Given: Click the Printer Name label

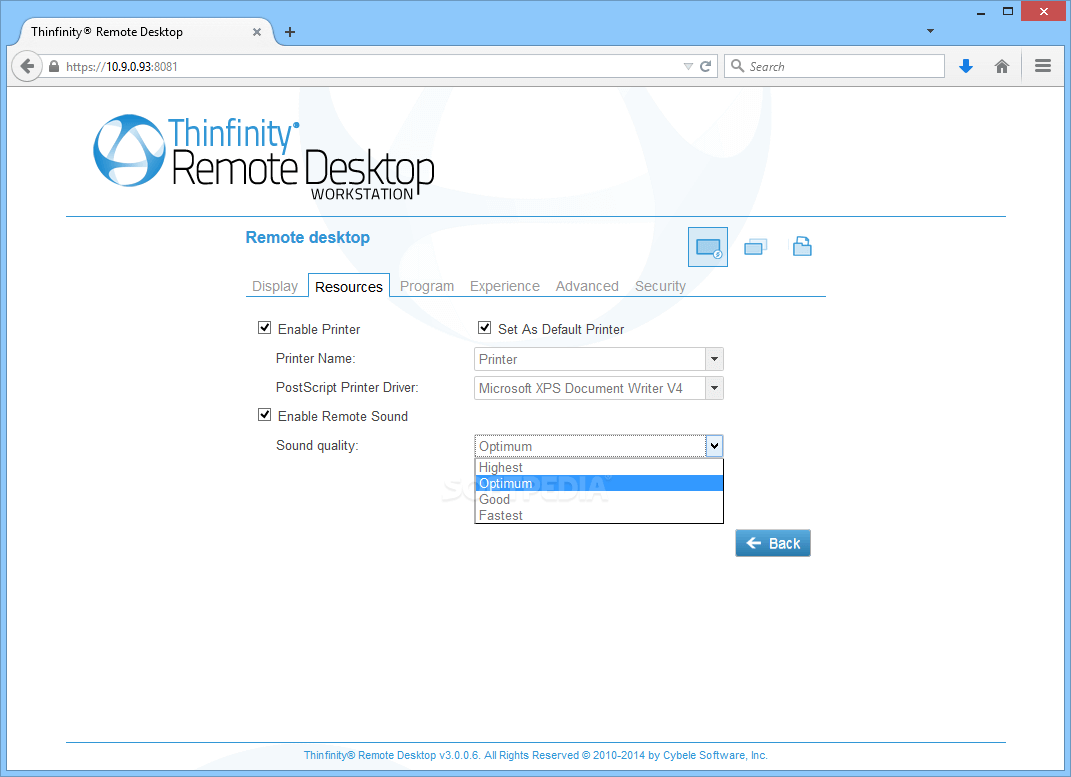Looking at the screenshot, I should tap(316, 358).
